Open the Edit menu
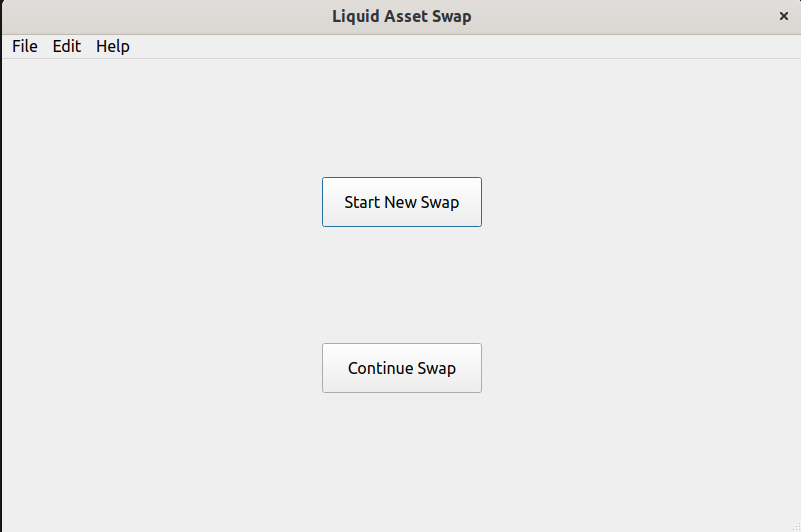 click(67, 46)
